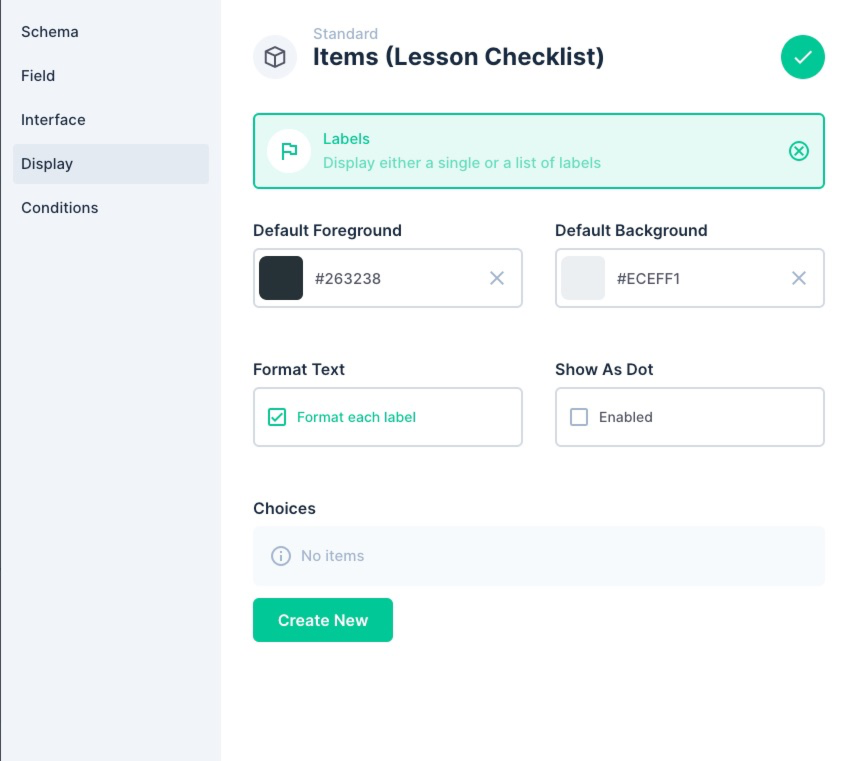This screenshot has height=761, width=852.
Task: Click Create New choice button
Action: (x=323, y=620)
